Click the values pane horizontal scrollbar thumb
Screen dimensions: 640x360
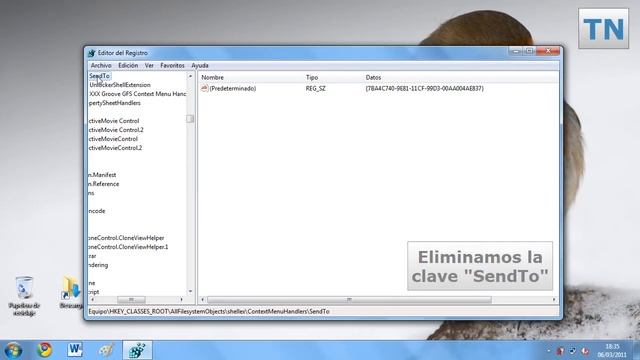pos(349,300)
